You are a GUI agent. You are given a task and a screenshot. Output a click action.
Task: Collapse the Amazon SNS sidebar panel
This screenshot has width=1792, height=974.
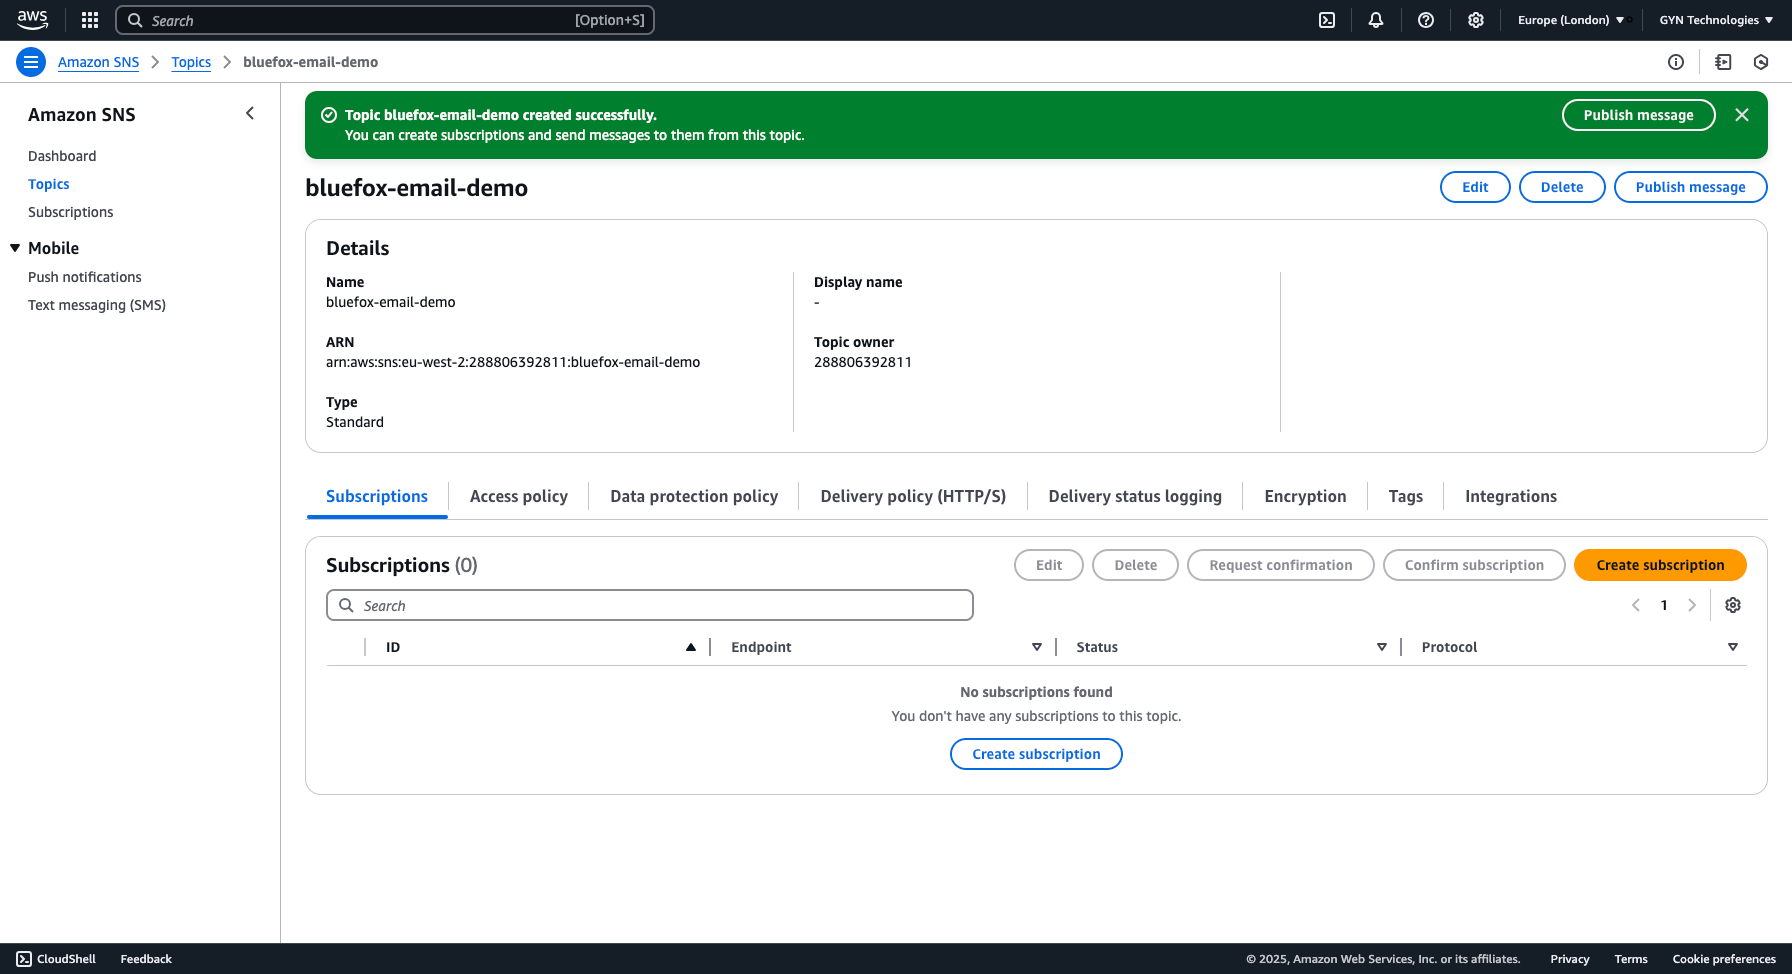tap(250, 113)
